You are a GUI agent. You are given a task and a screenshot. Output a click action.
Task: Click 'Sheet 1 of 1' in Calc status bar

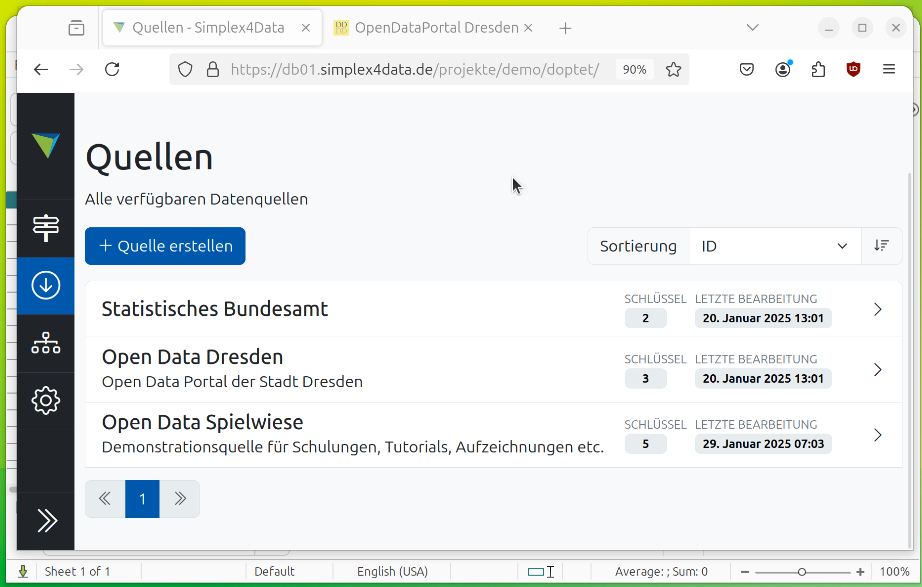pos(77,571)
